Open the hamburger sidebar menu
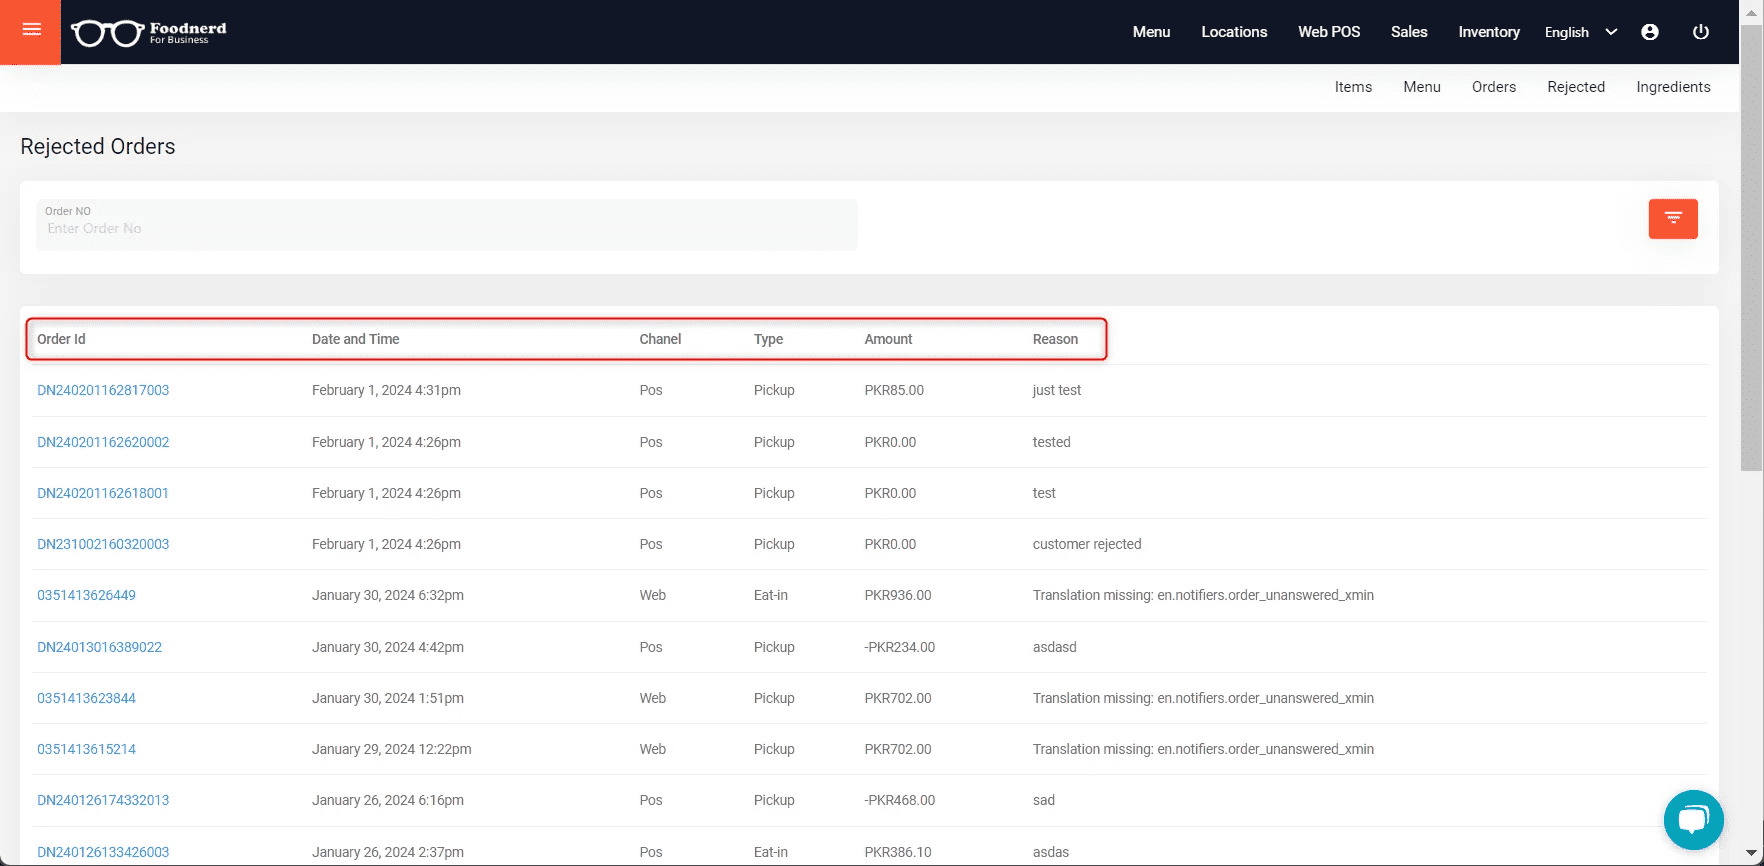The image size is (1764, 866). (31, 31)
